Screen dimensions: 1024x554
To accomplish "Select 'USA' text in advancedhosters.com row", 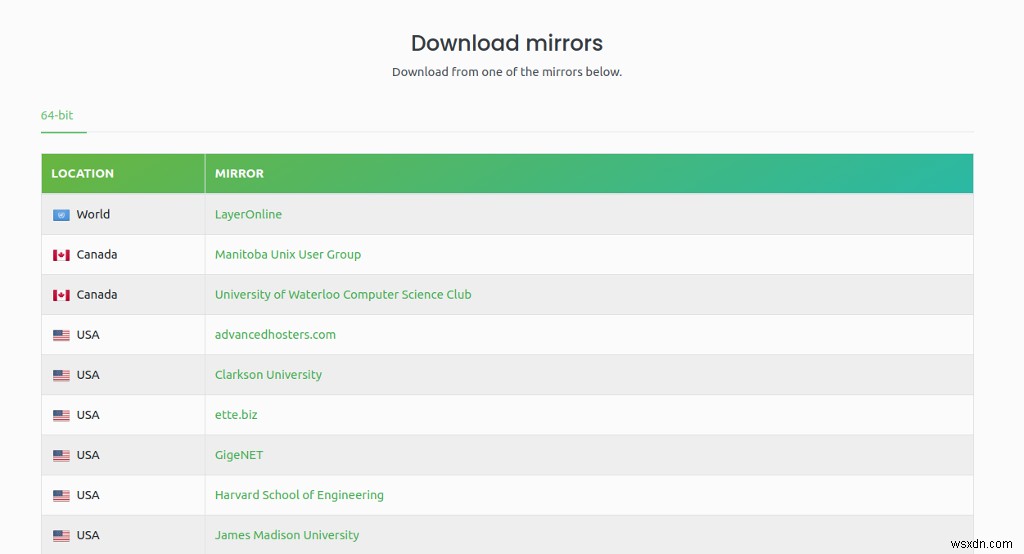I will pos(88,334).
